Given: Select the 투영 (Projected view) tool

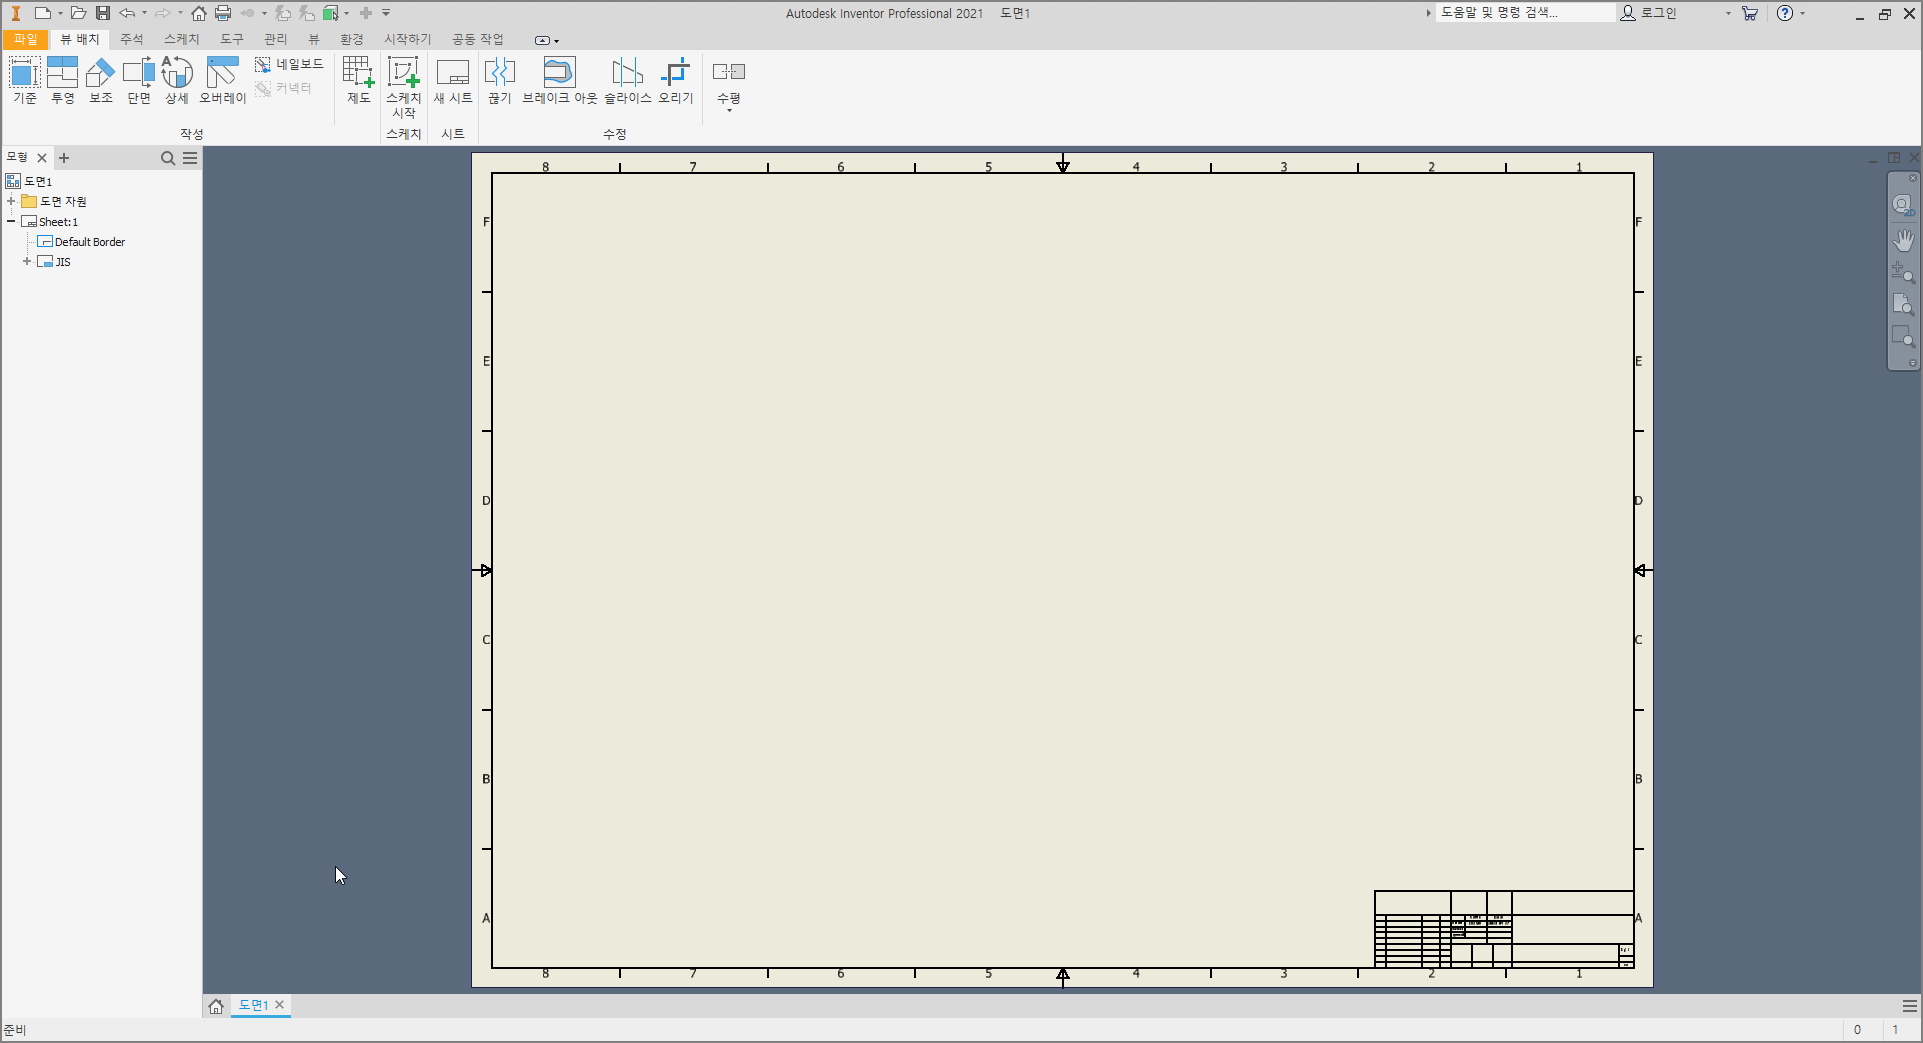Looking at the screenshot, I should pos(63,80).
